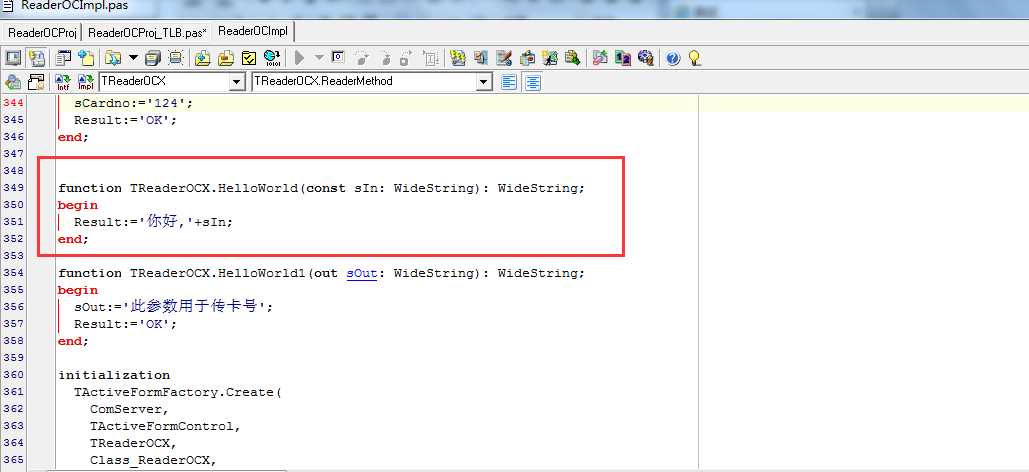1029x472 pixels.
Task: Click the New Items icon with plus sign
Action: click(86, 58)
